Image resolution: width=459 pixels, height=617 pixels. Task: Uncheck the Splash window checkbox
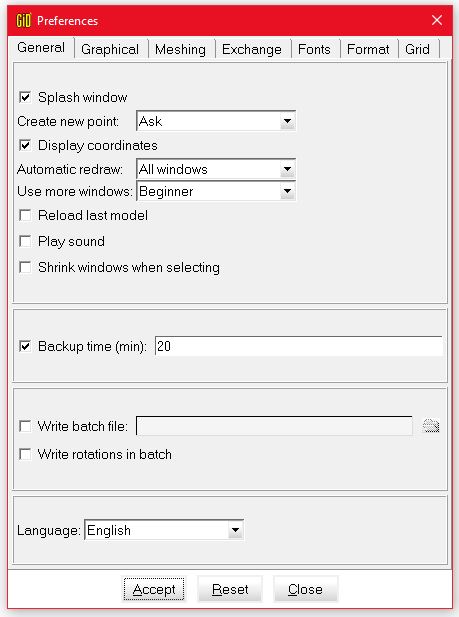click(25, 97)
